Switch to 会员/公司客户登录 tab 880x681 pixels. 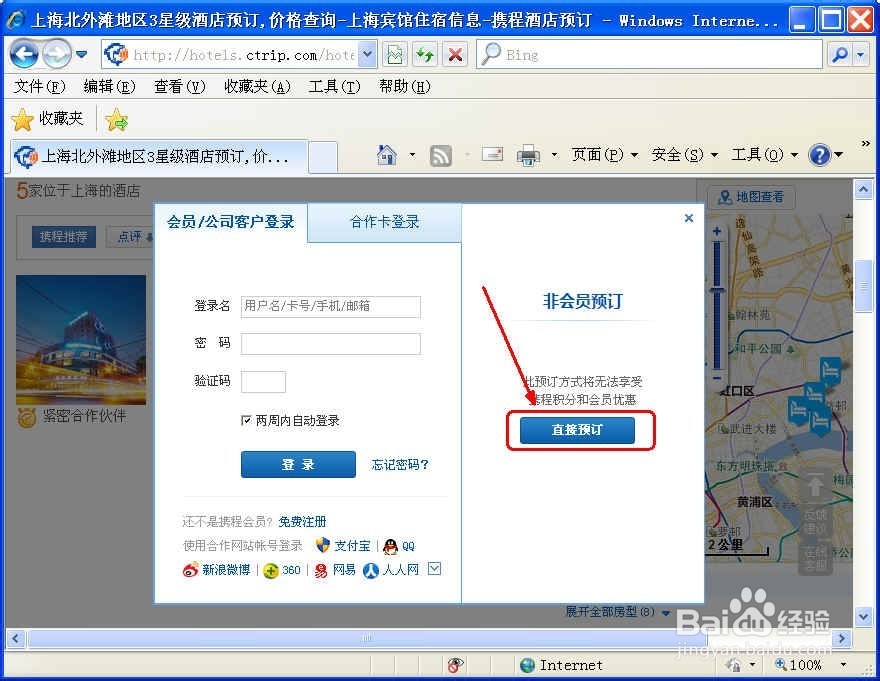pyautogui.click(x=231, y=222)
